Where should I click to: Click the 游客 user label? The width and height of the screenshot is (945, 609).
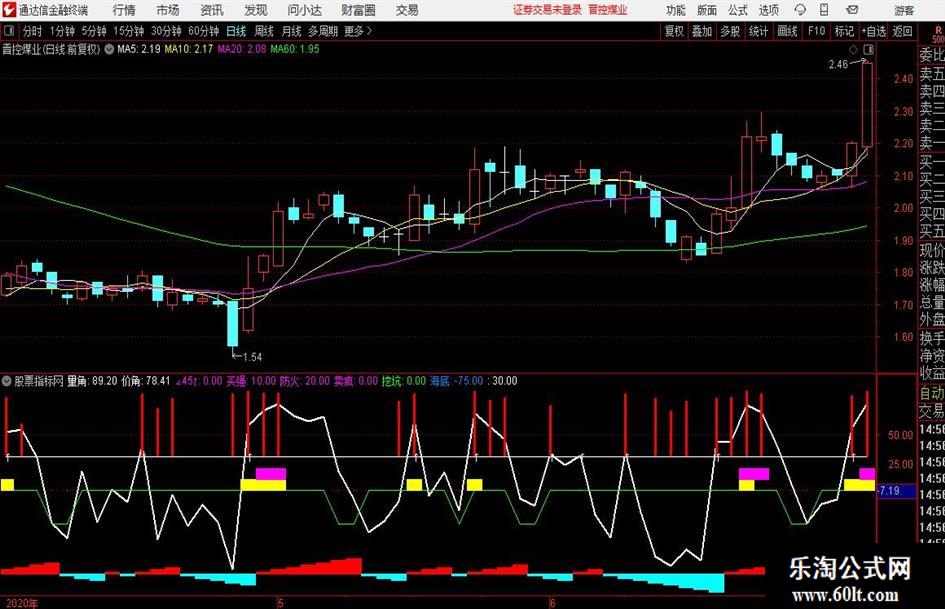pos(904,10)
